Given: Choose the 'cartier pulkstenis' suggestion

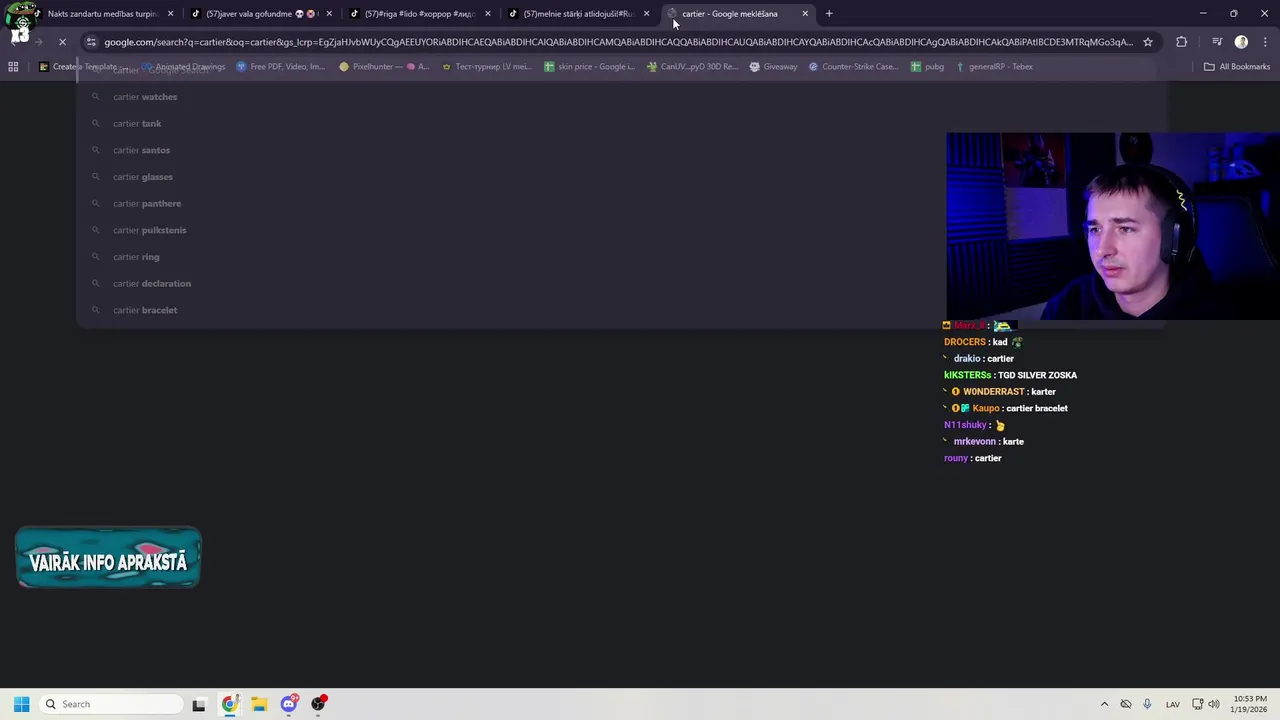Looking at the screenshot, I should tap(621, 230).
